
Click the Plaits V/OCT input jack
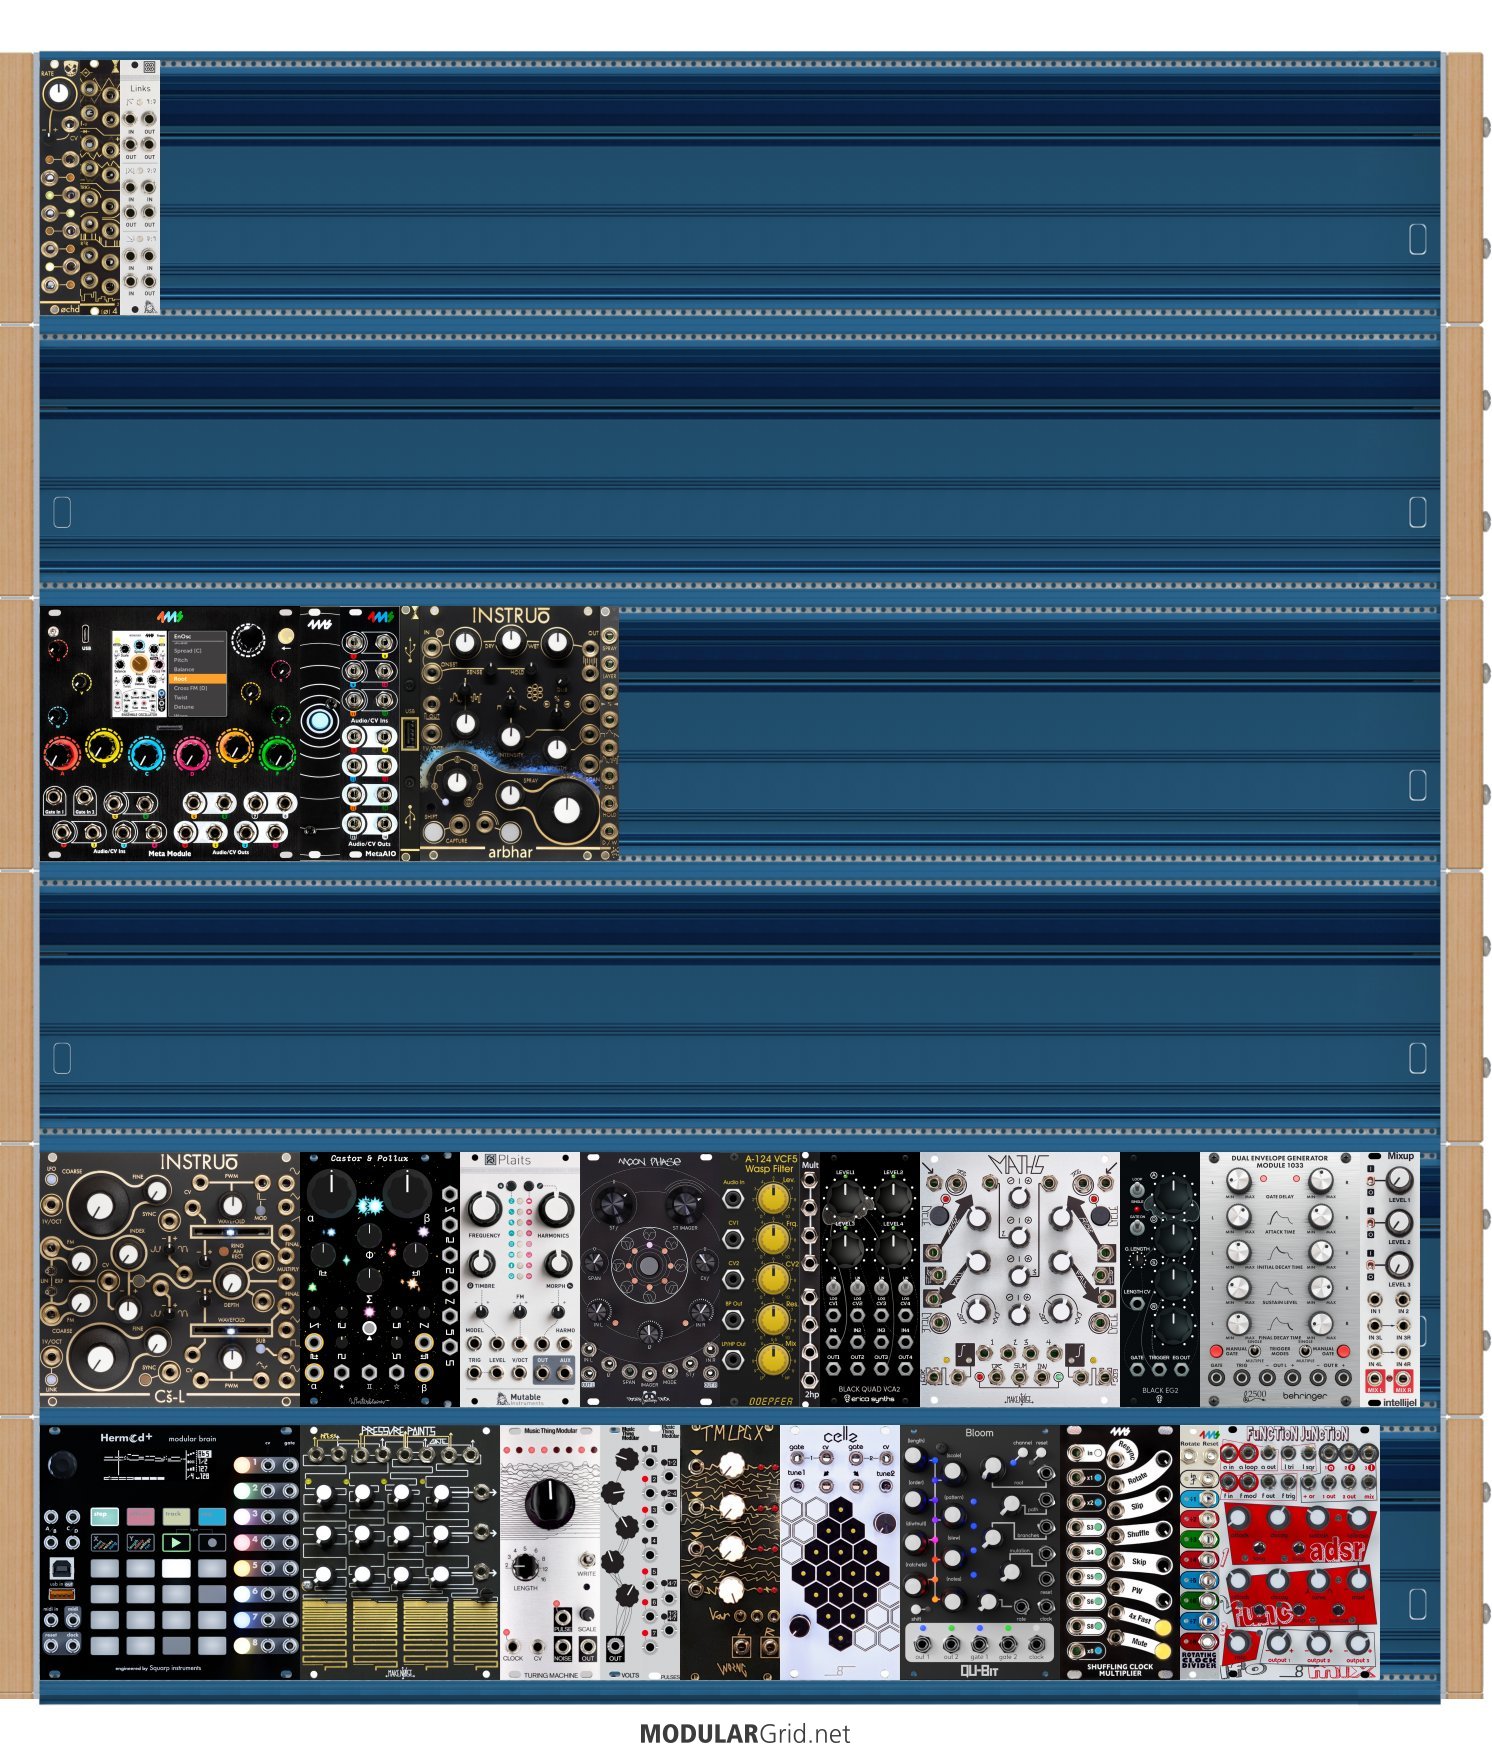[x=519, y=1373]
